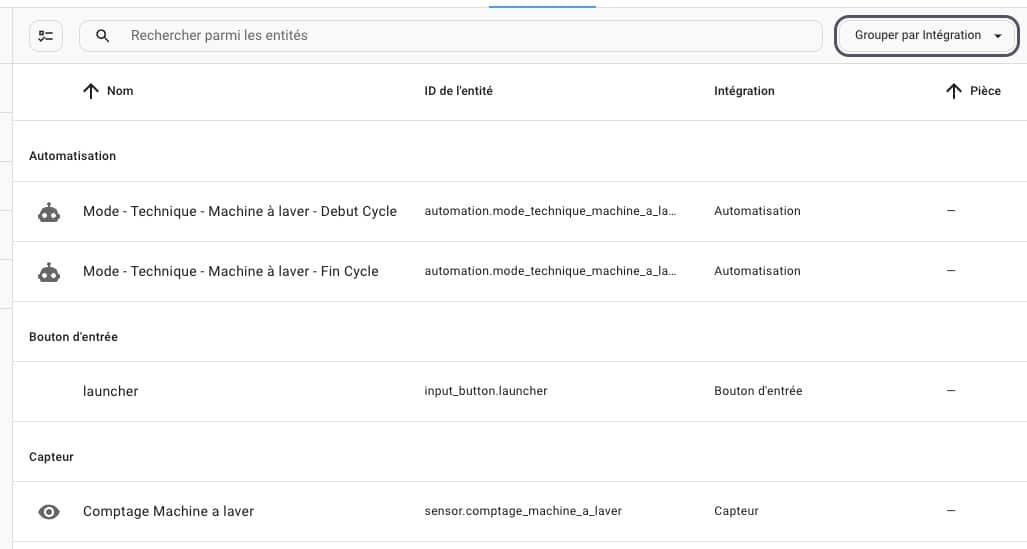The height and width of the screenshot is (549, 1027).
Task: Click the sort arrow beside Nom
Action: [x=90, y=91]
